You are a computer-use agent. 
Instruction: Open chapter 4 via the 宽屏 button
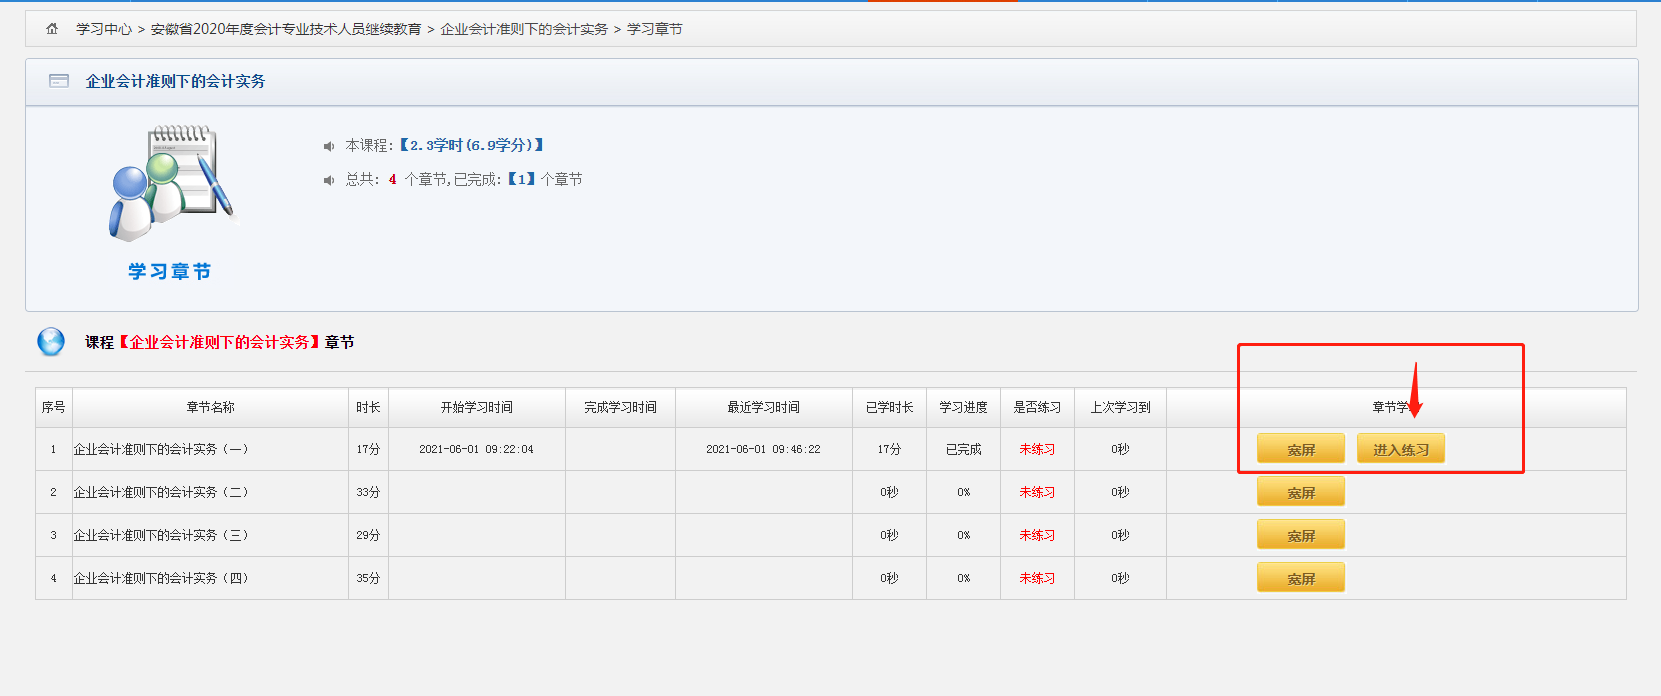click(x=1300, y=579)
